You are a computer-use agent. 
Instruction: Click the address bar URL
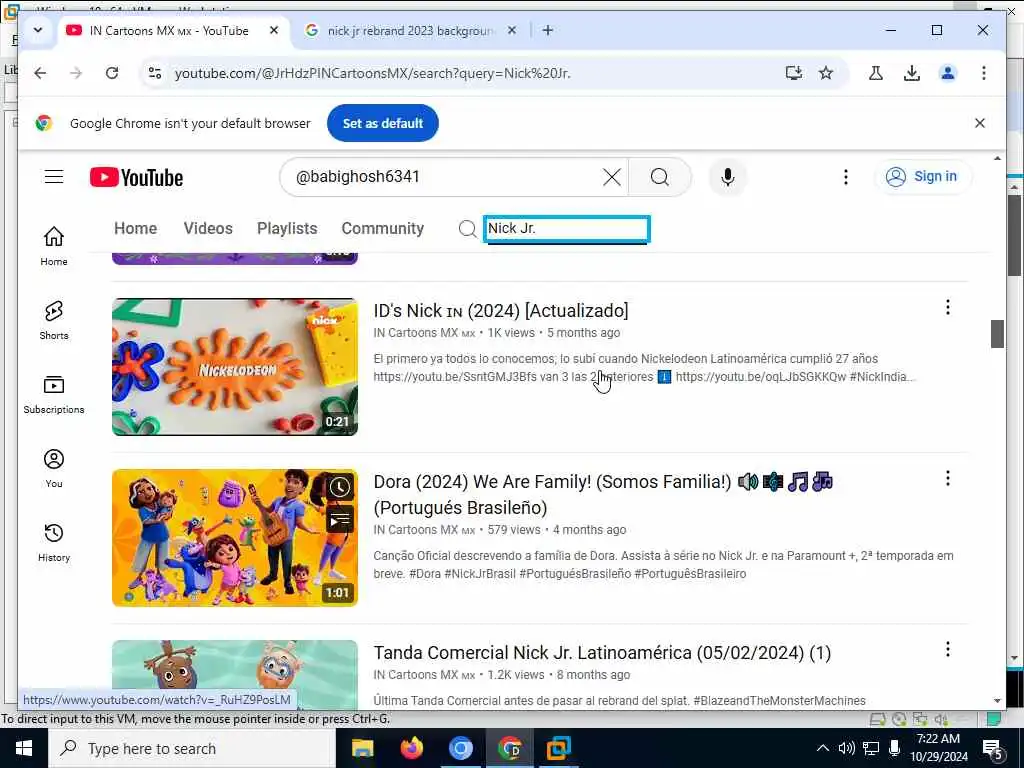point(372,73)
